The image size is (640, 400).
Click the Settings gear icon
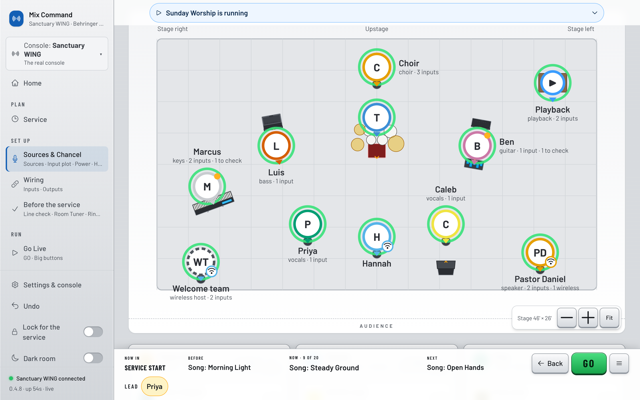point(15,285)
